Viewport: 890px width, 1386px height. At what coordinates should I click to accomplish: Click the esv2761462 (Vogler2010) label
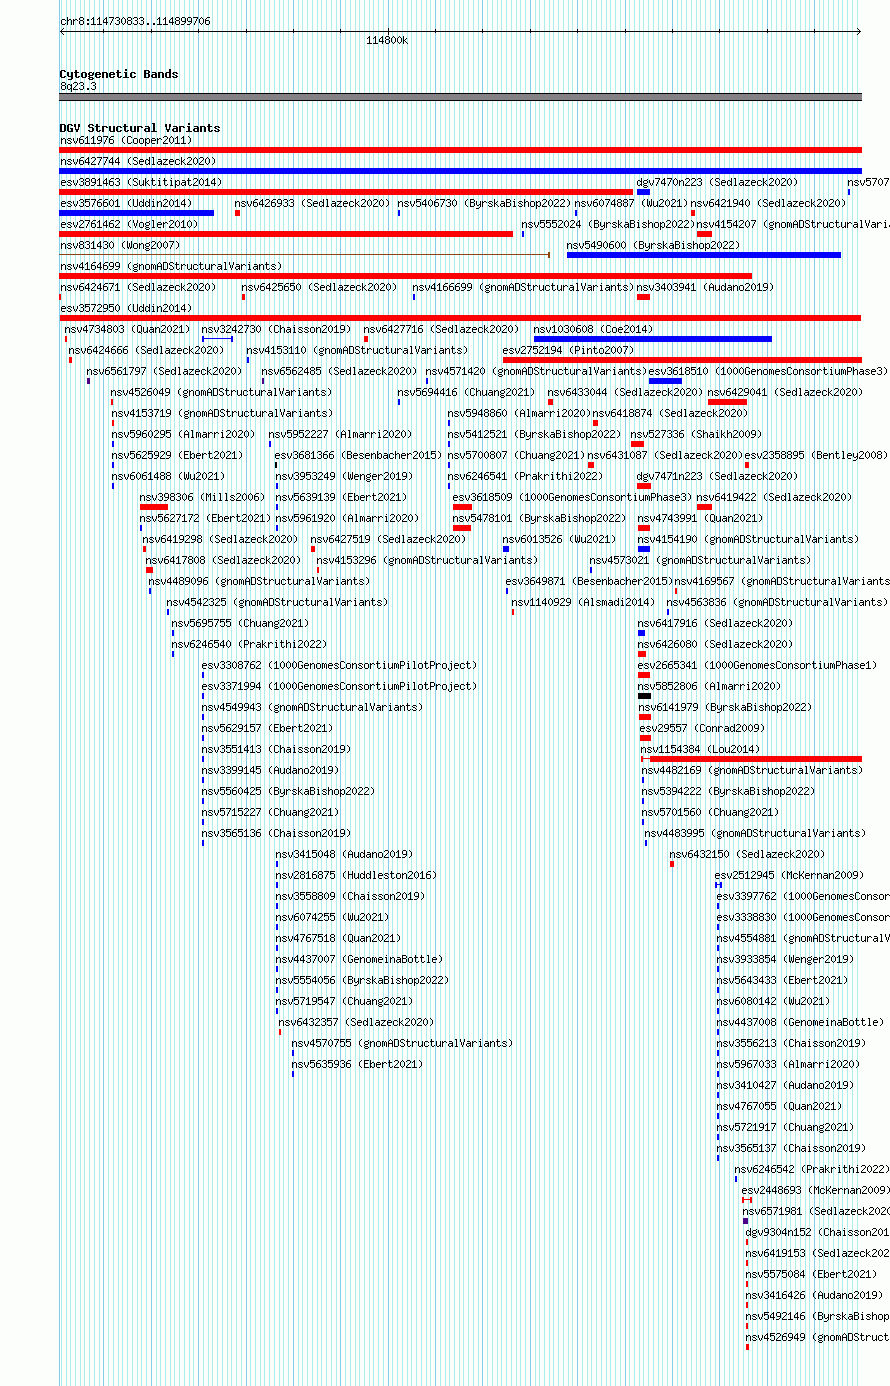(x=129, y=224)
